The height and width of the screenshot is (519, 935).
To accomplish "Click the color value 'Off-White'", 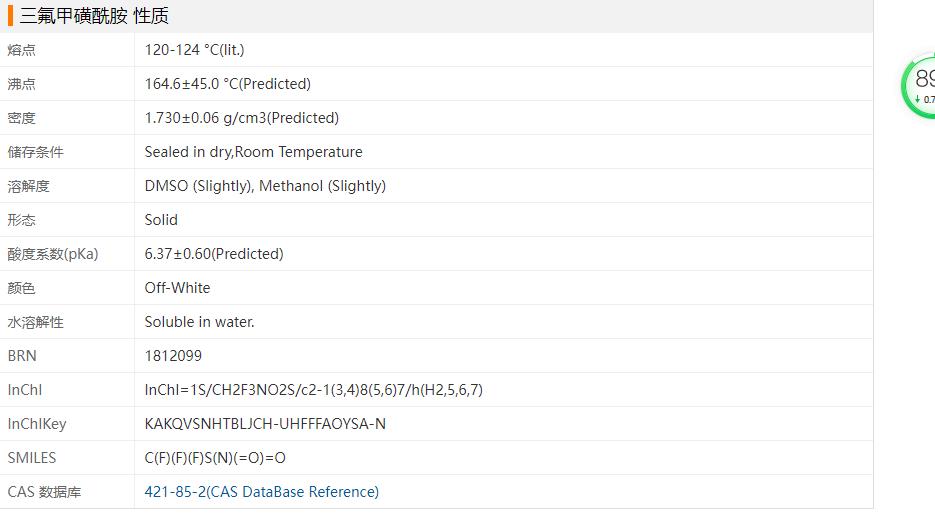I will pos(177,288).
